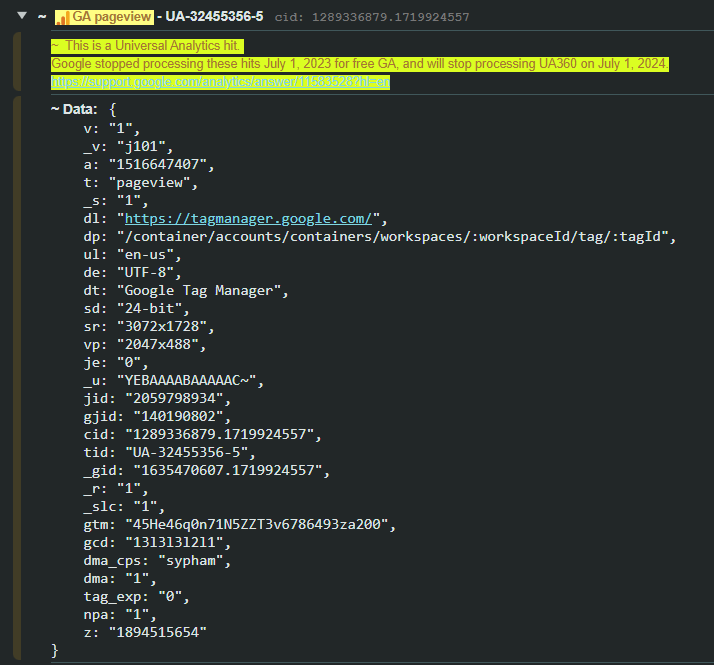
Task: Select the dma: "1" row
Action: (x=120, y=578)
